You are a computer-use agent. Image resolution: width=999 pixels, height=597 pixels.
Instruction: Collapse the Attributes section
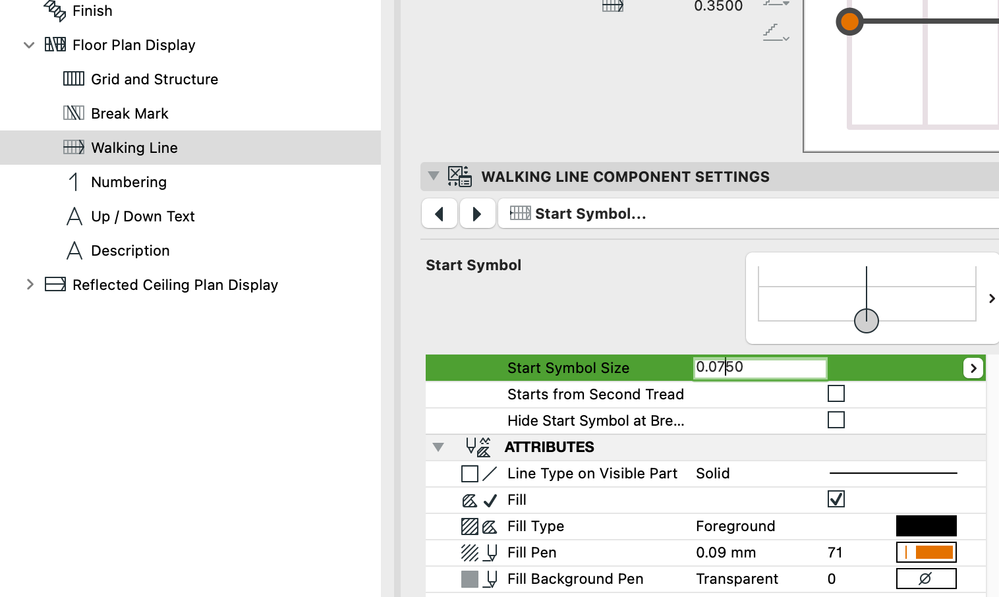438,447
